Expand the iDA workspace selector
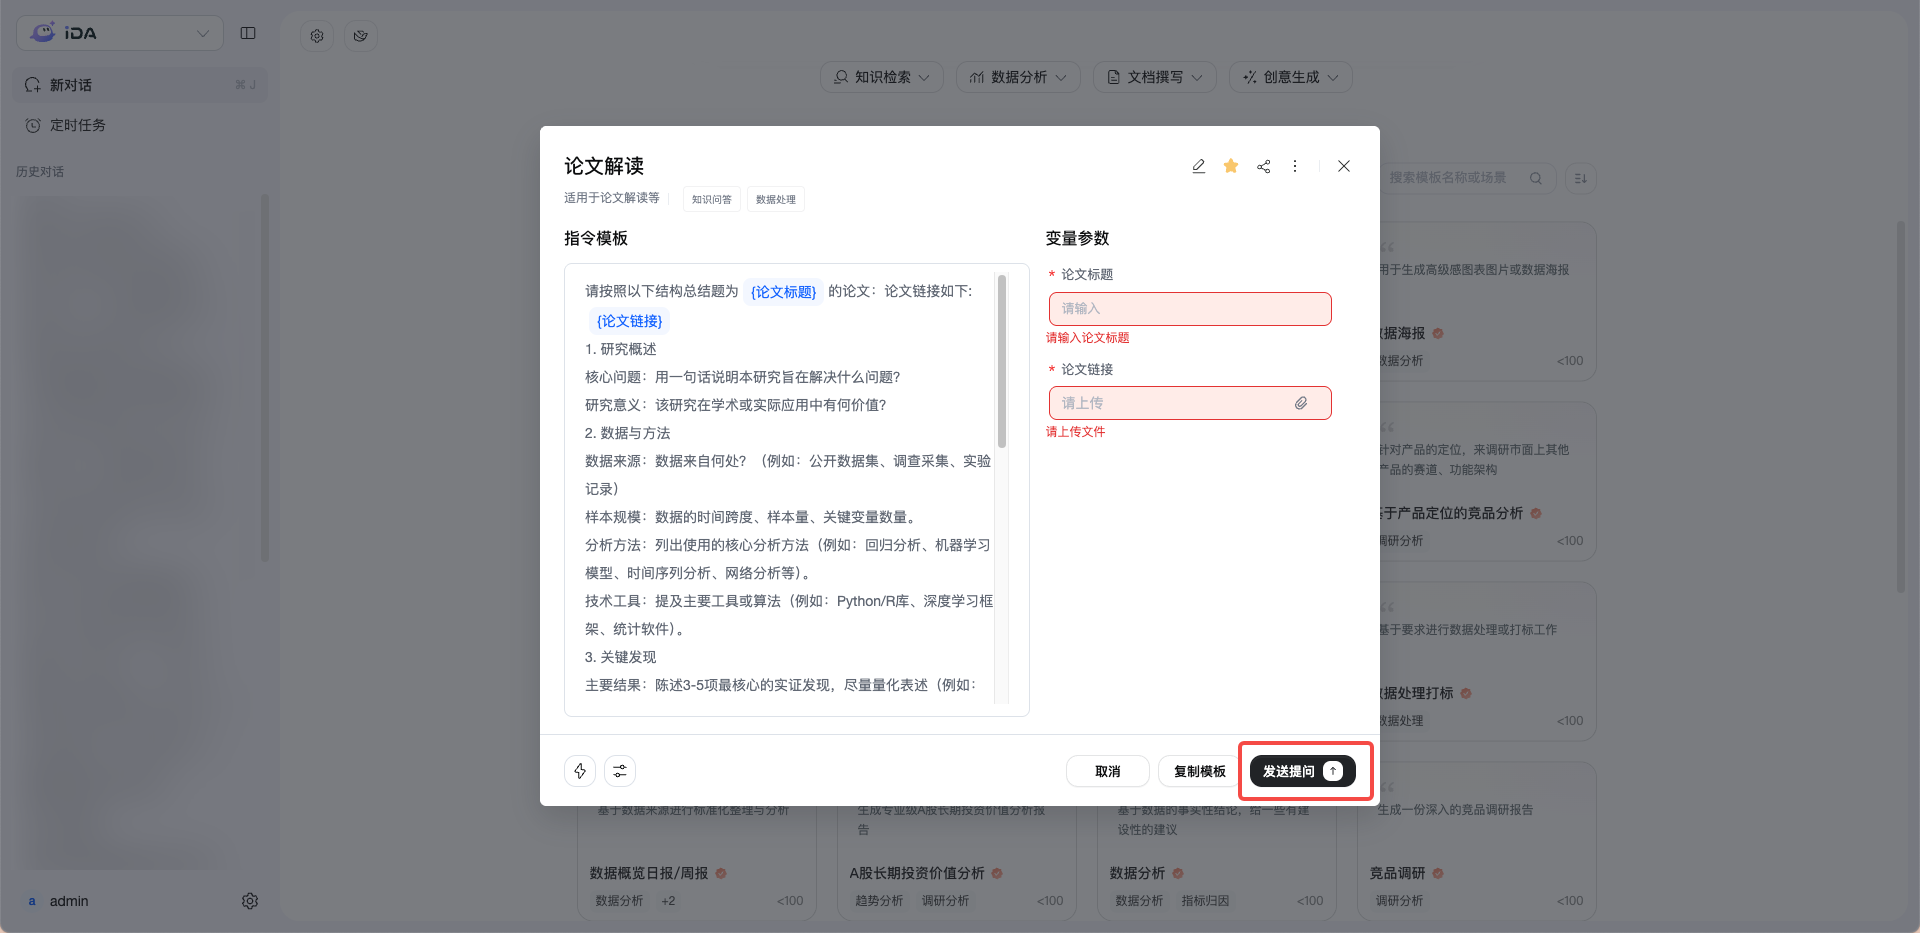The height and width of the screenshot is (933, 1920). pos(120,33)
